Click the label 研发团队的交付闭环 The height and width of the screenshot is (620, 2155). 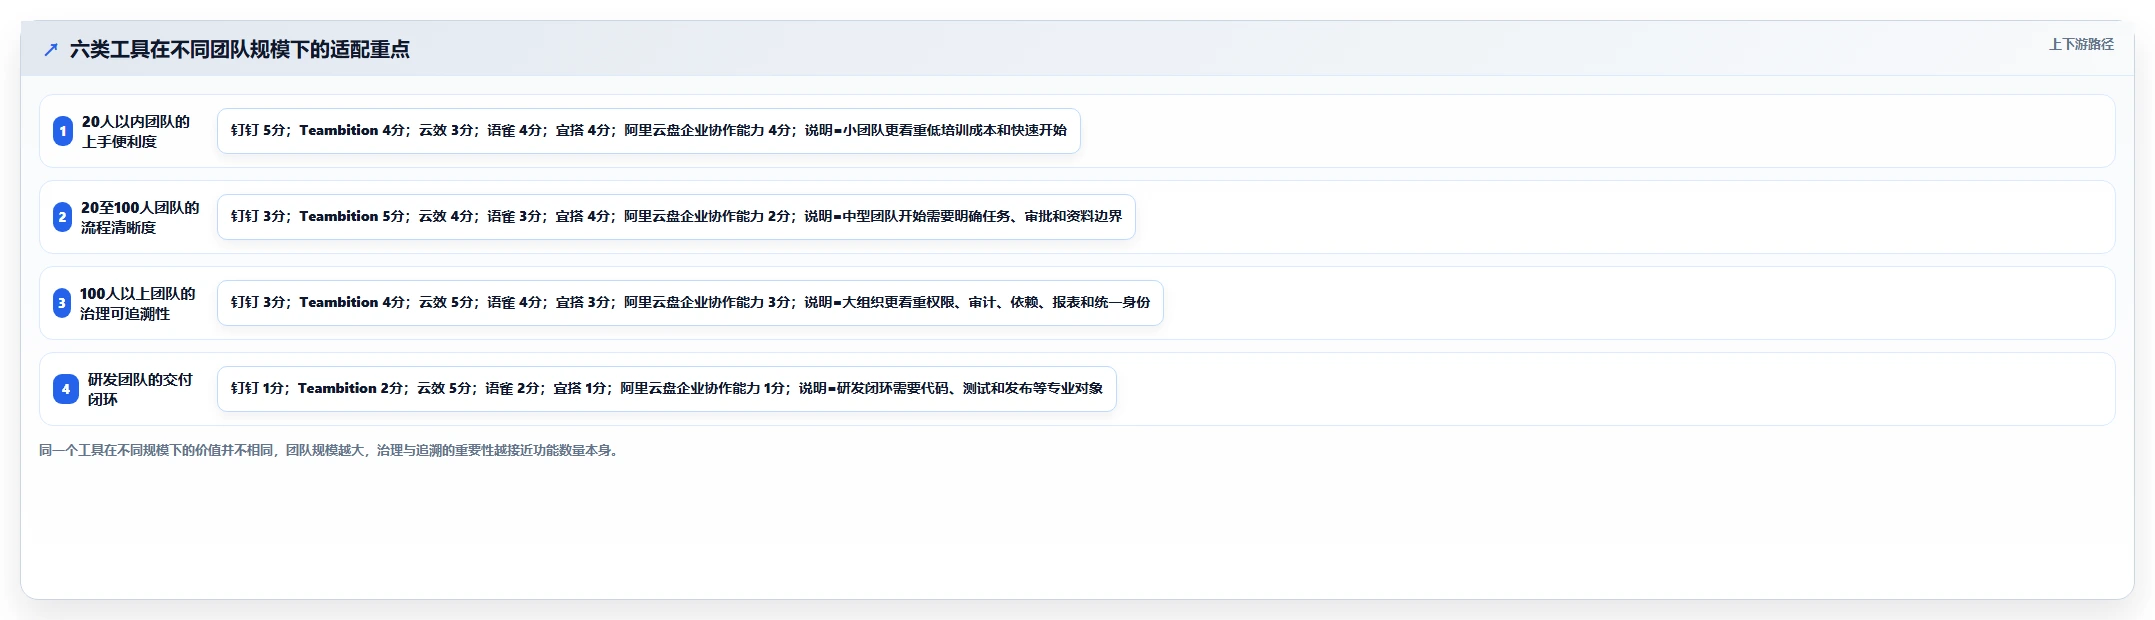140,389
